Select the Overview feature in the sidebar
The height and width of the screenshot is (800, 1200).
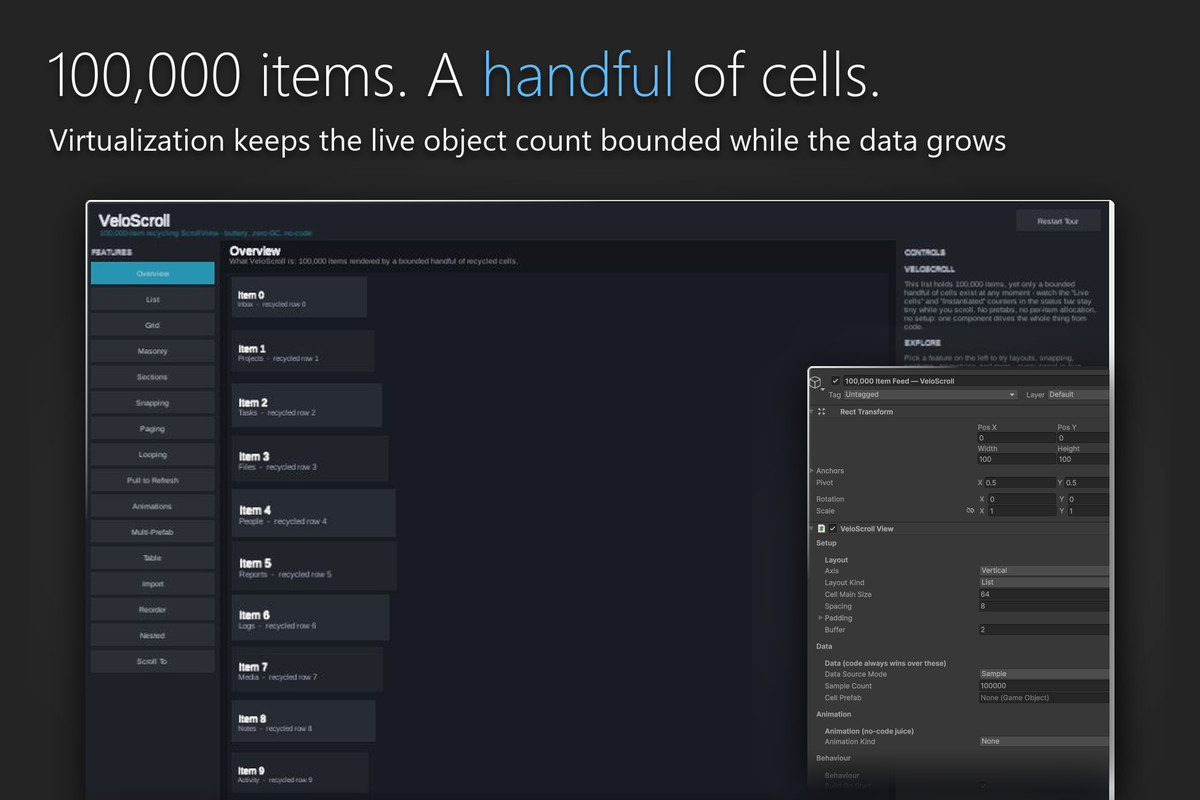pyautogui.click(x=152, y=273)
